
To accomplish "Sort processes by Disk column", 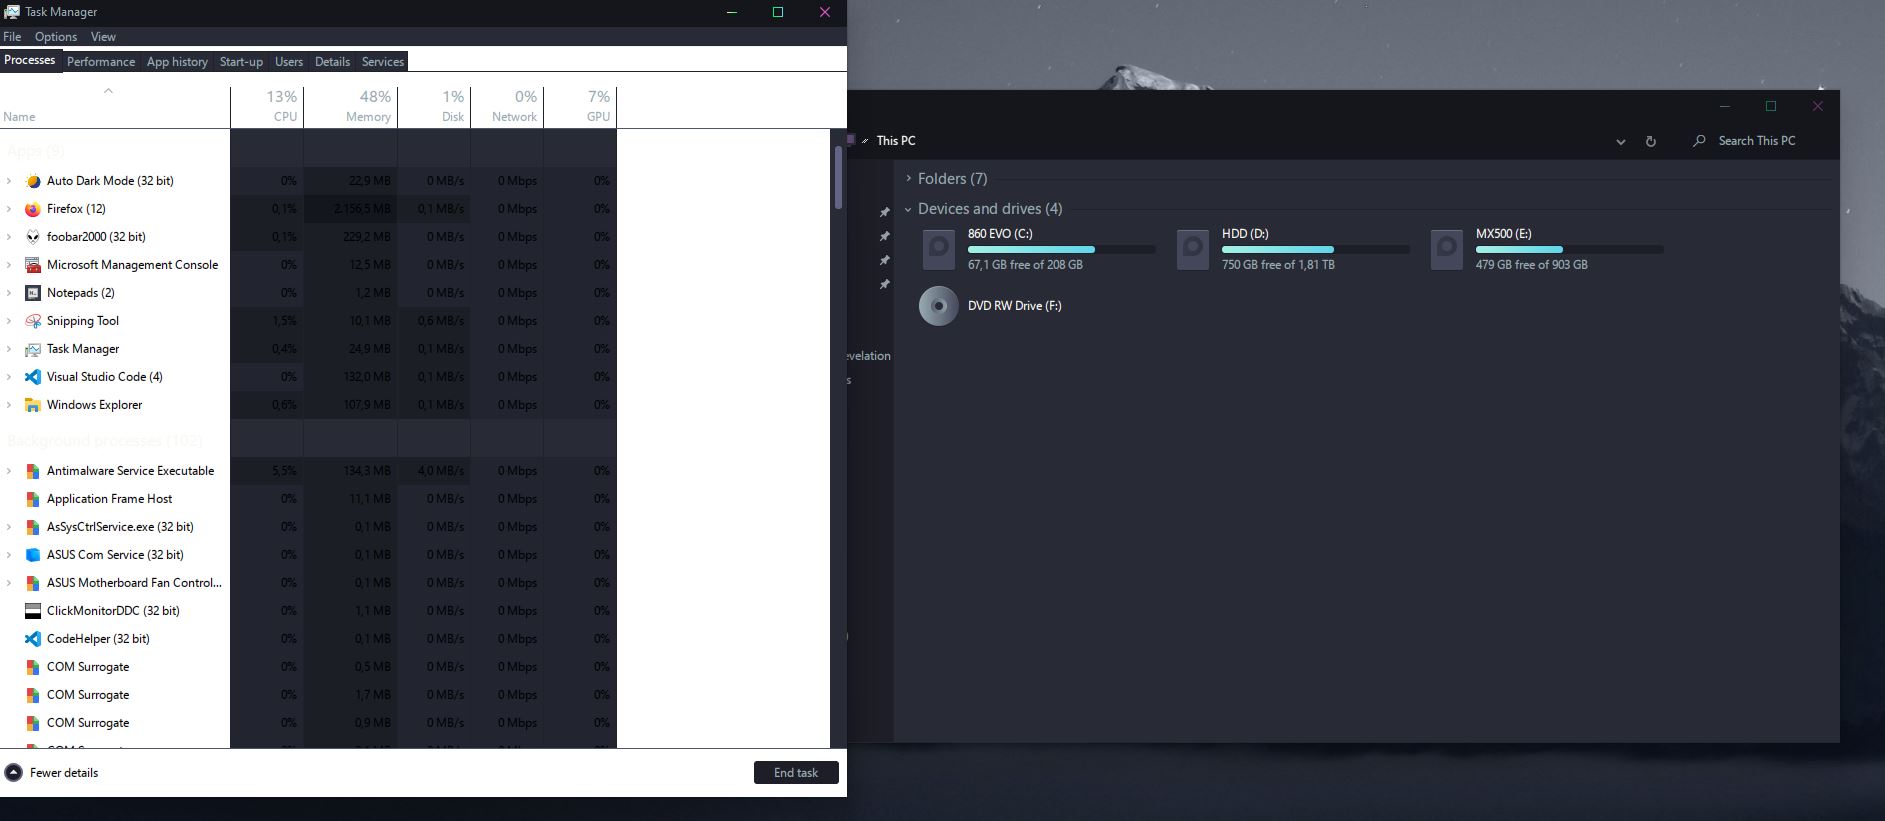I will coord(434,107).
